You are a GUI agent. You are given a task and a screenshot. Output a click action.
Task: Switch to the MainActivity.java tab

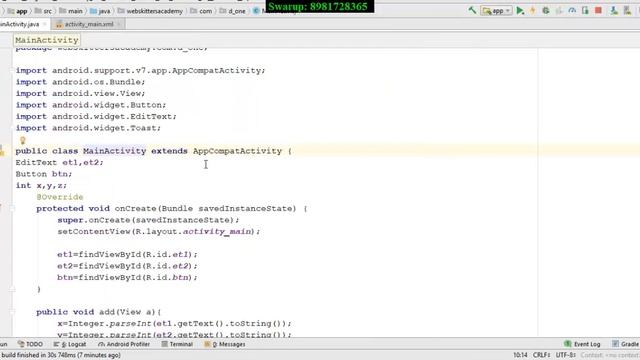pos(20,24)
